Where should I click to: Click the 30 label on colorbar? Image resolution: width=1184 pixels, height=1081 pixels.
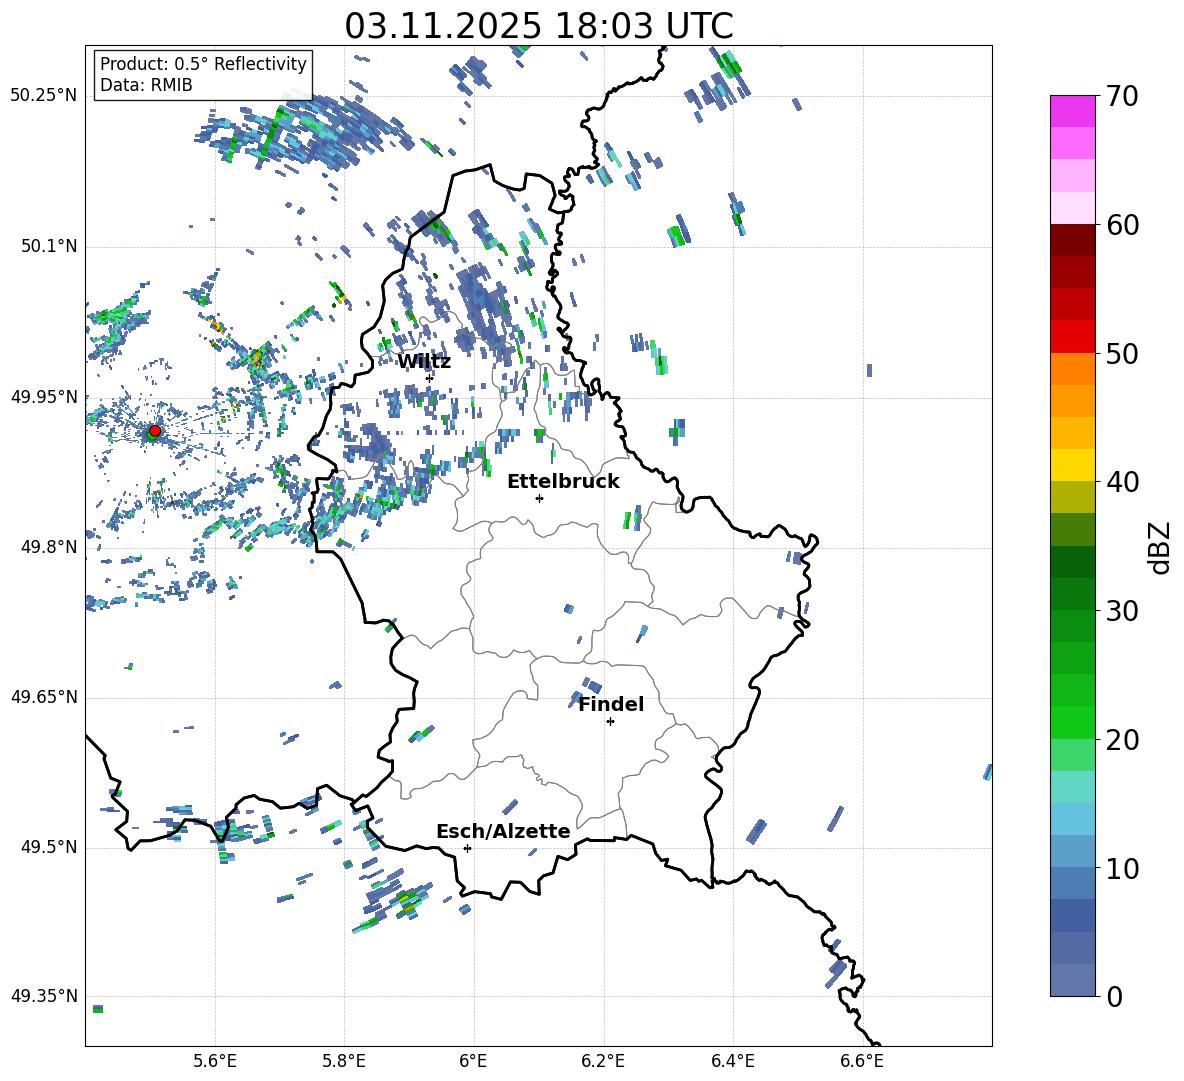pos(1122,611)
